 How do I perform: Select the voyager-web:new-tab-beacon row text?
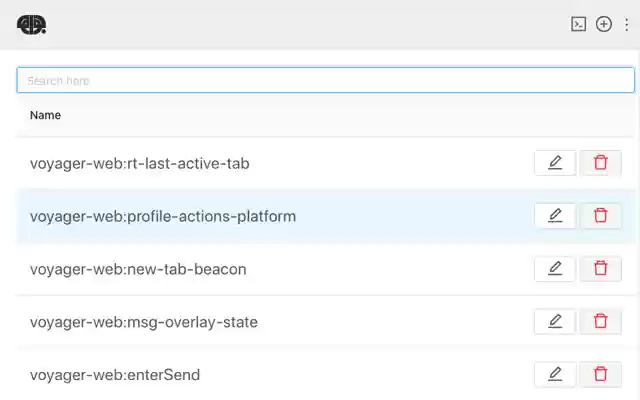click(x=138, y=269)
